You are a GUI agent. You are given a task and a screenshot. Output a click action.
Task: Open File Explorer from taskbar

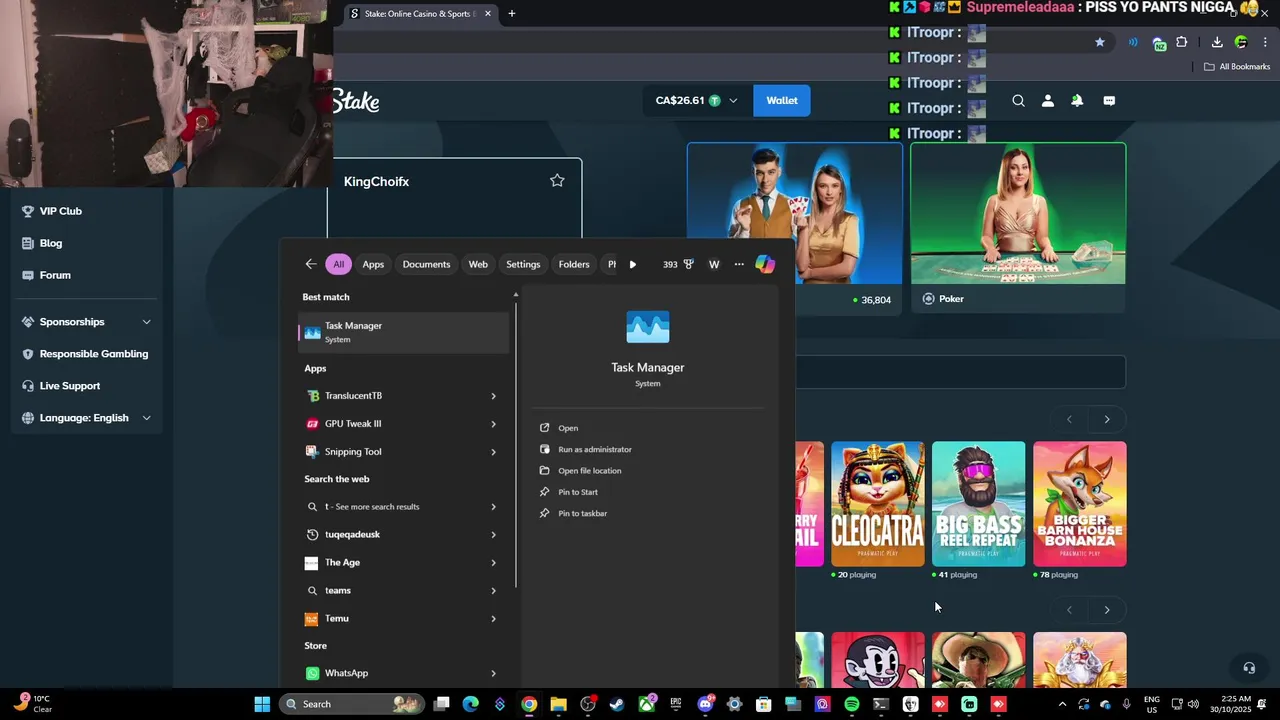pos(558,704)
